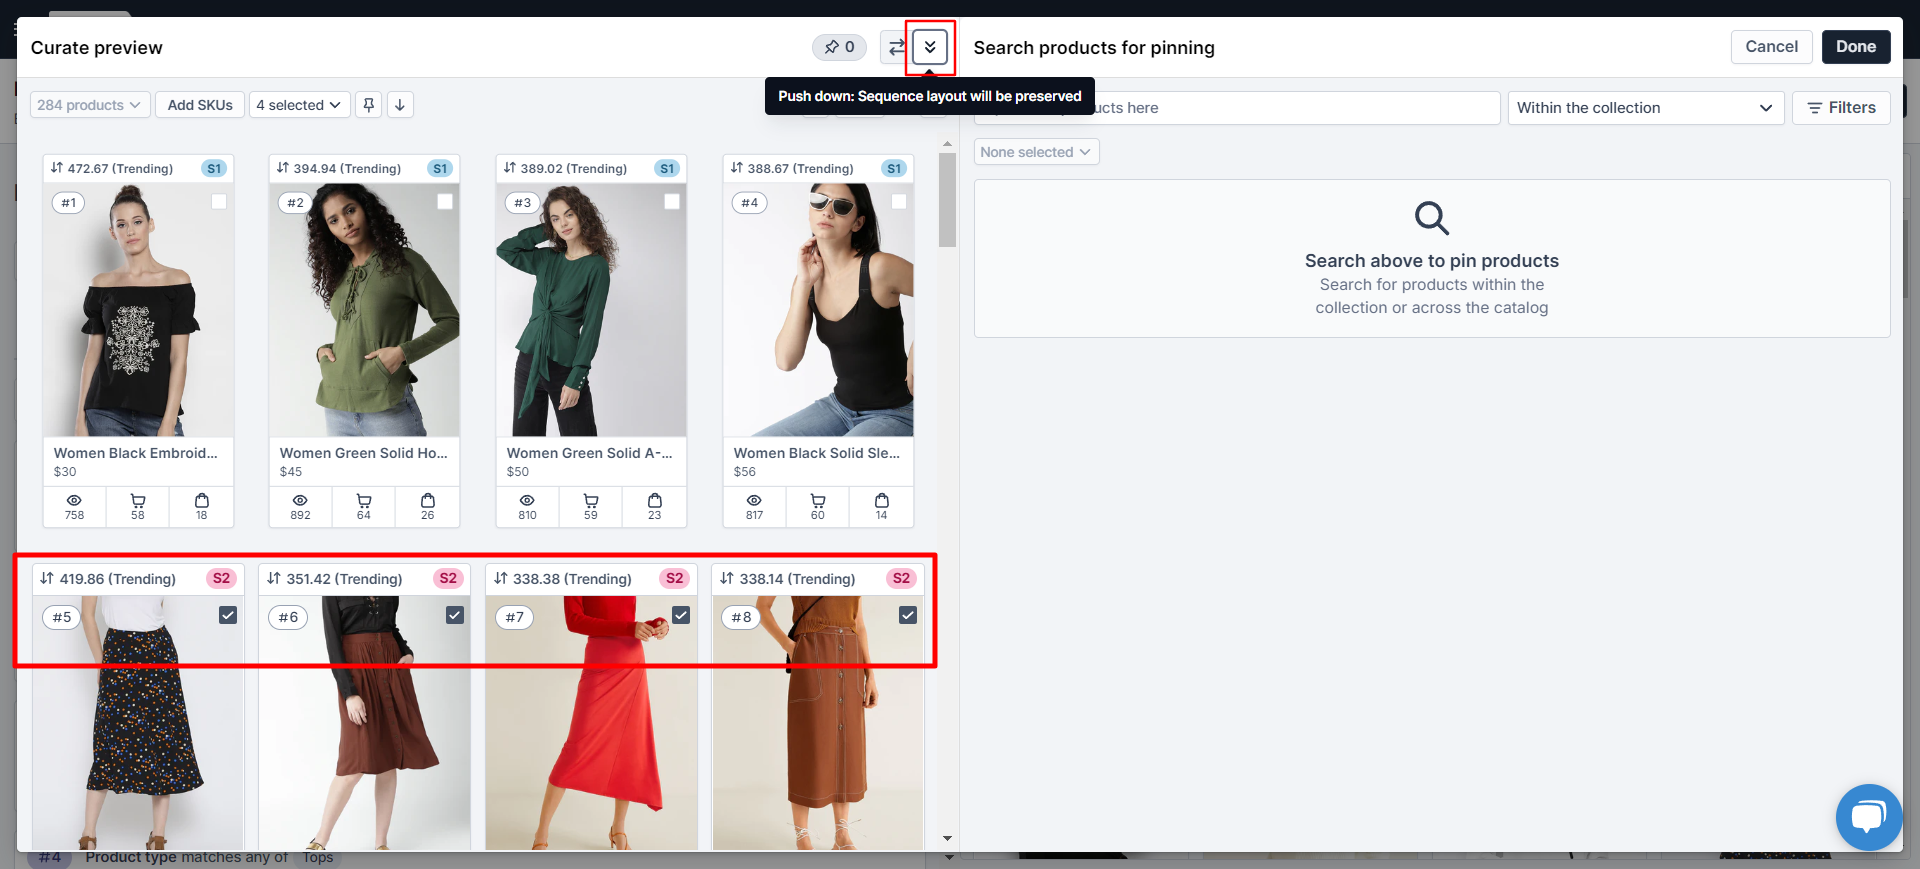Click the search magnifier icon in empty state

[1431, 218]
